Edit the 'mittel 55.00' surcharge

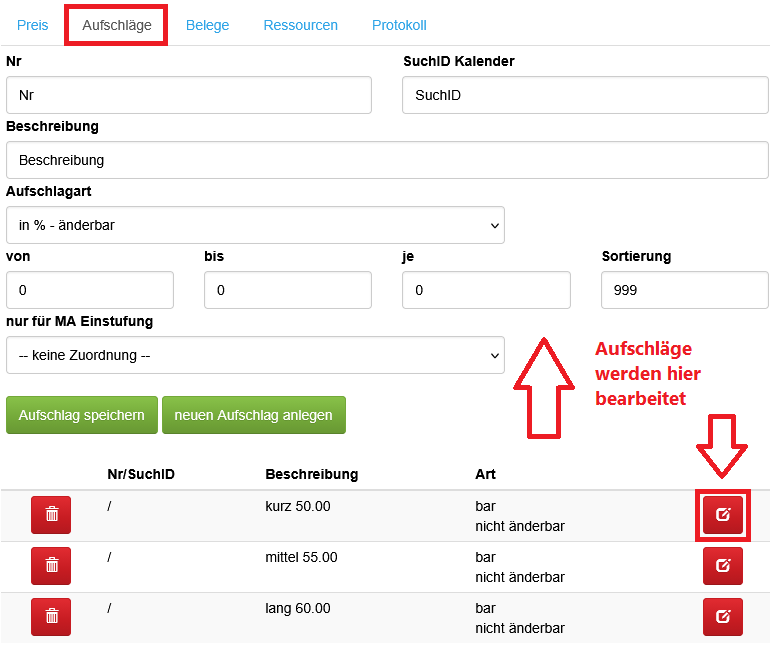click(x=723, y=565)
